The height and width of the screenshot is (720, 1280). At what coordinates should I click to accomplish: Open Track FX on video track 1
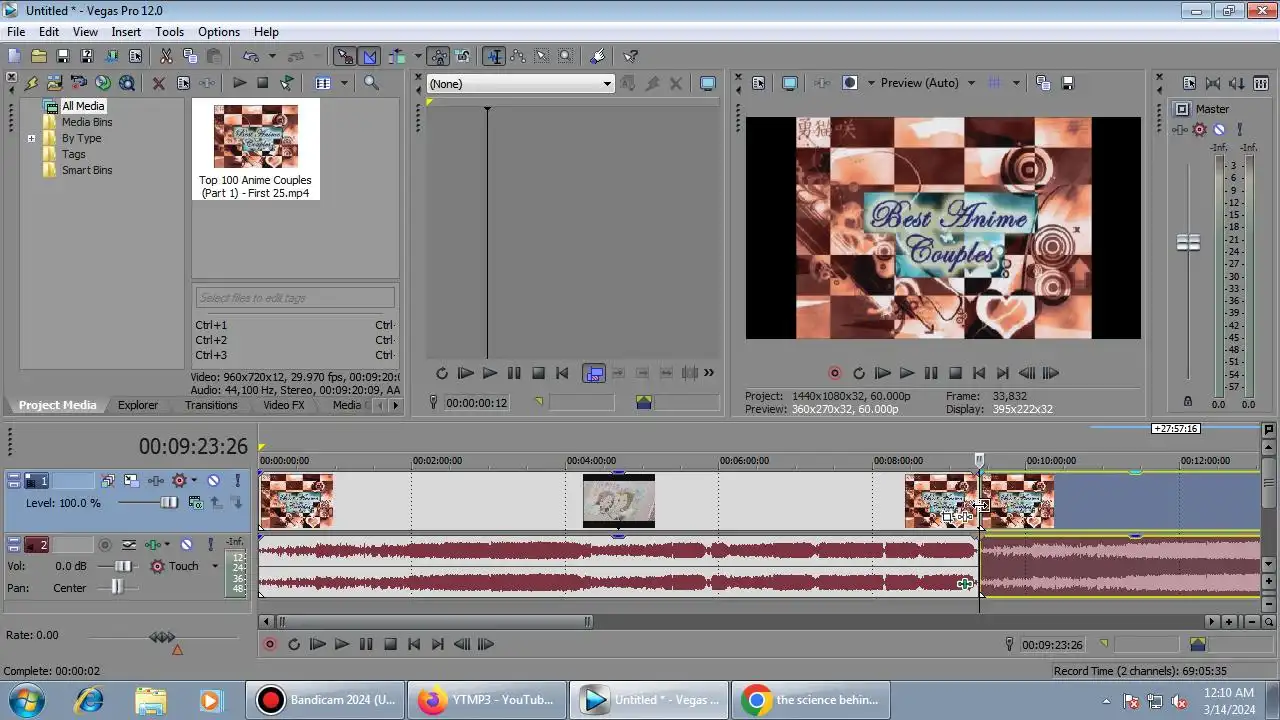(155, 481)
